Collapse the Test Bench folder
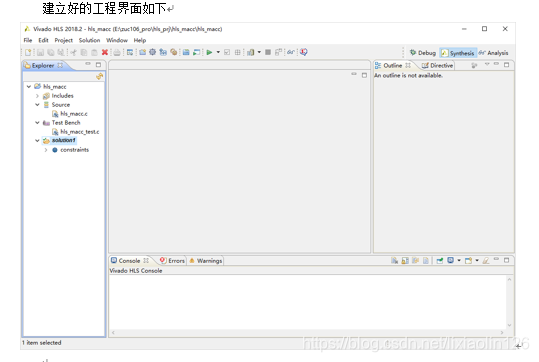 click(x=37, y=122)
